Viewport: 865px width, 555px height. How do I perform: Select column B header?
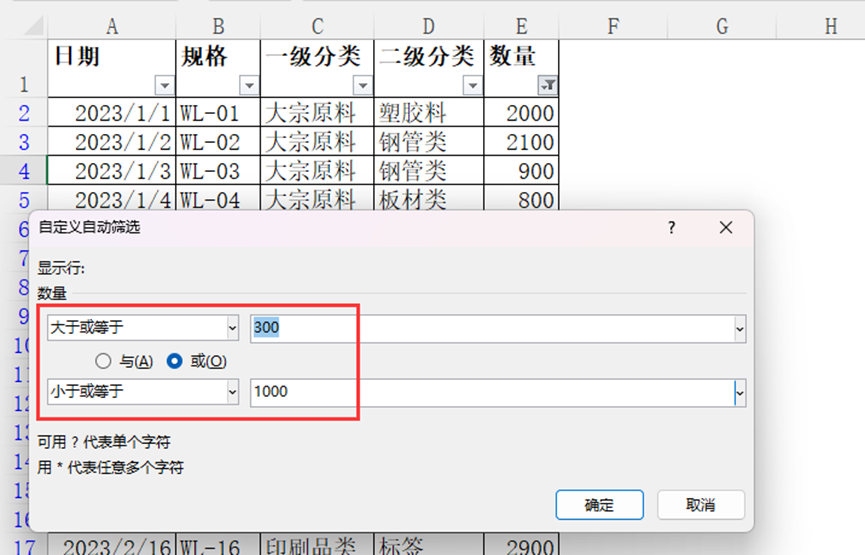(218, 26)
